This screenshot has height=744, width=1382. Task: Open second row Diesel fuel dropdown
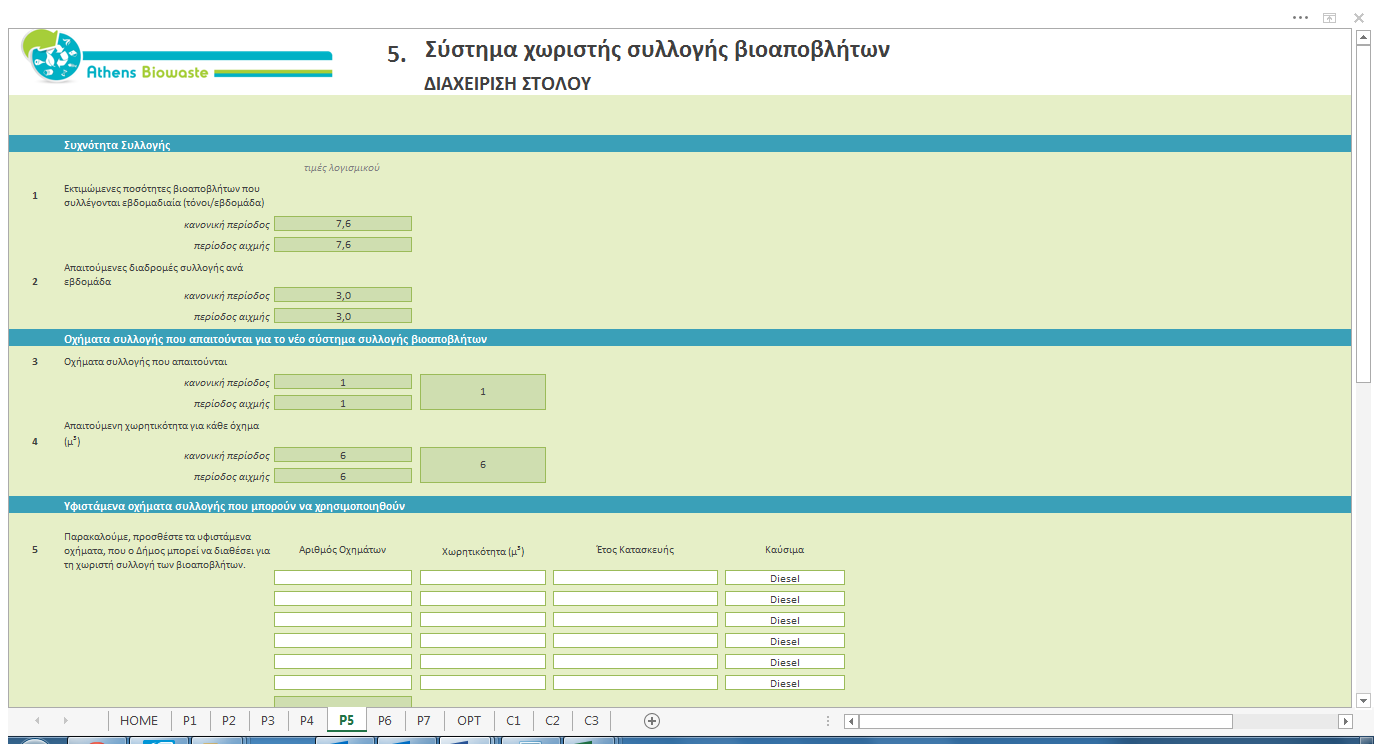tap(785, 599)
